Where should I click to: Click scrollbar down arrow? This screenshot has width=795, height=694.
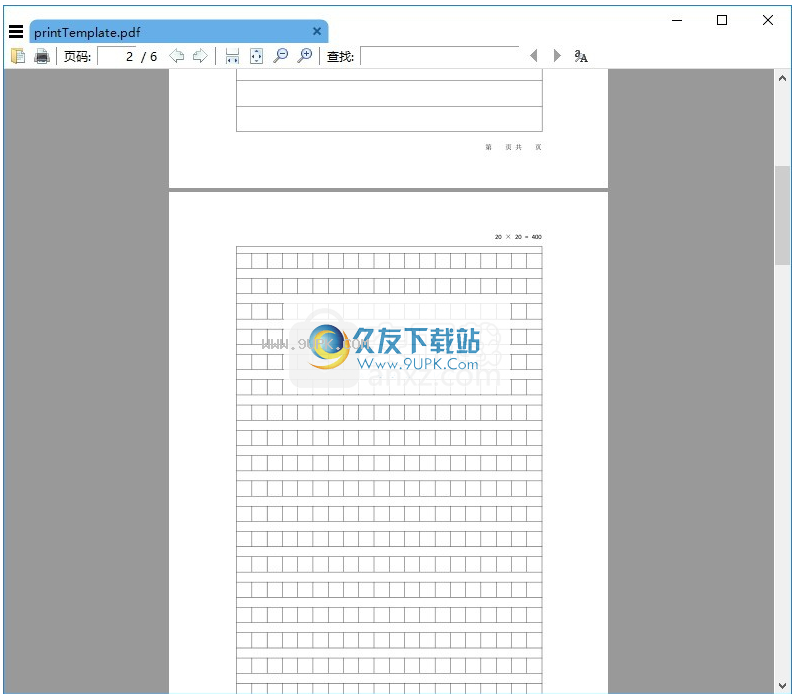(x=782, y=686)
